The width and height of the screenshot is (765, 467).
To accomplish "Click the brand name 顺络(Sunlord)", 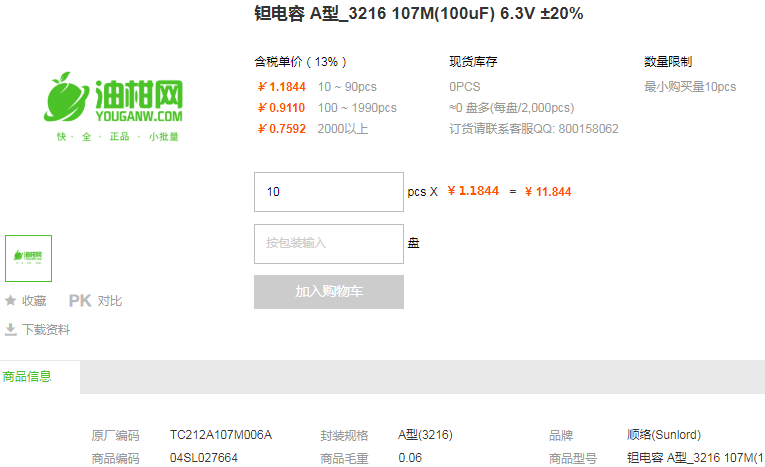I will click(664, 435).
